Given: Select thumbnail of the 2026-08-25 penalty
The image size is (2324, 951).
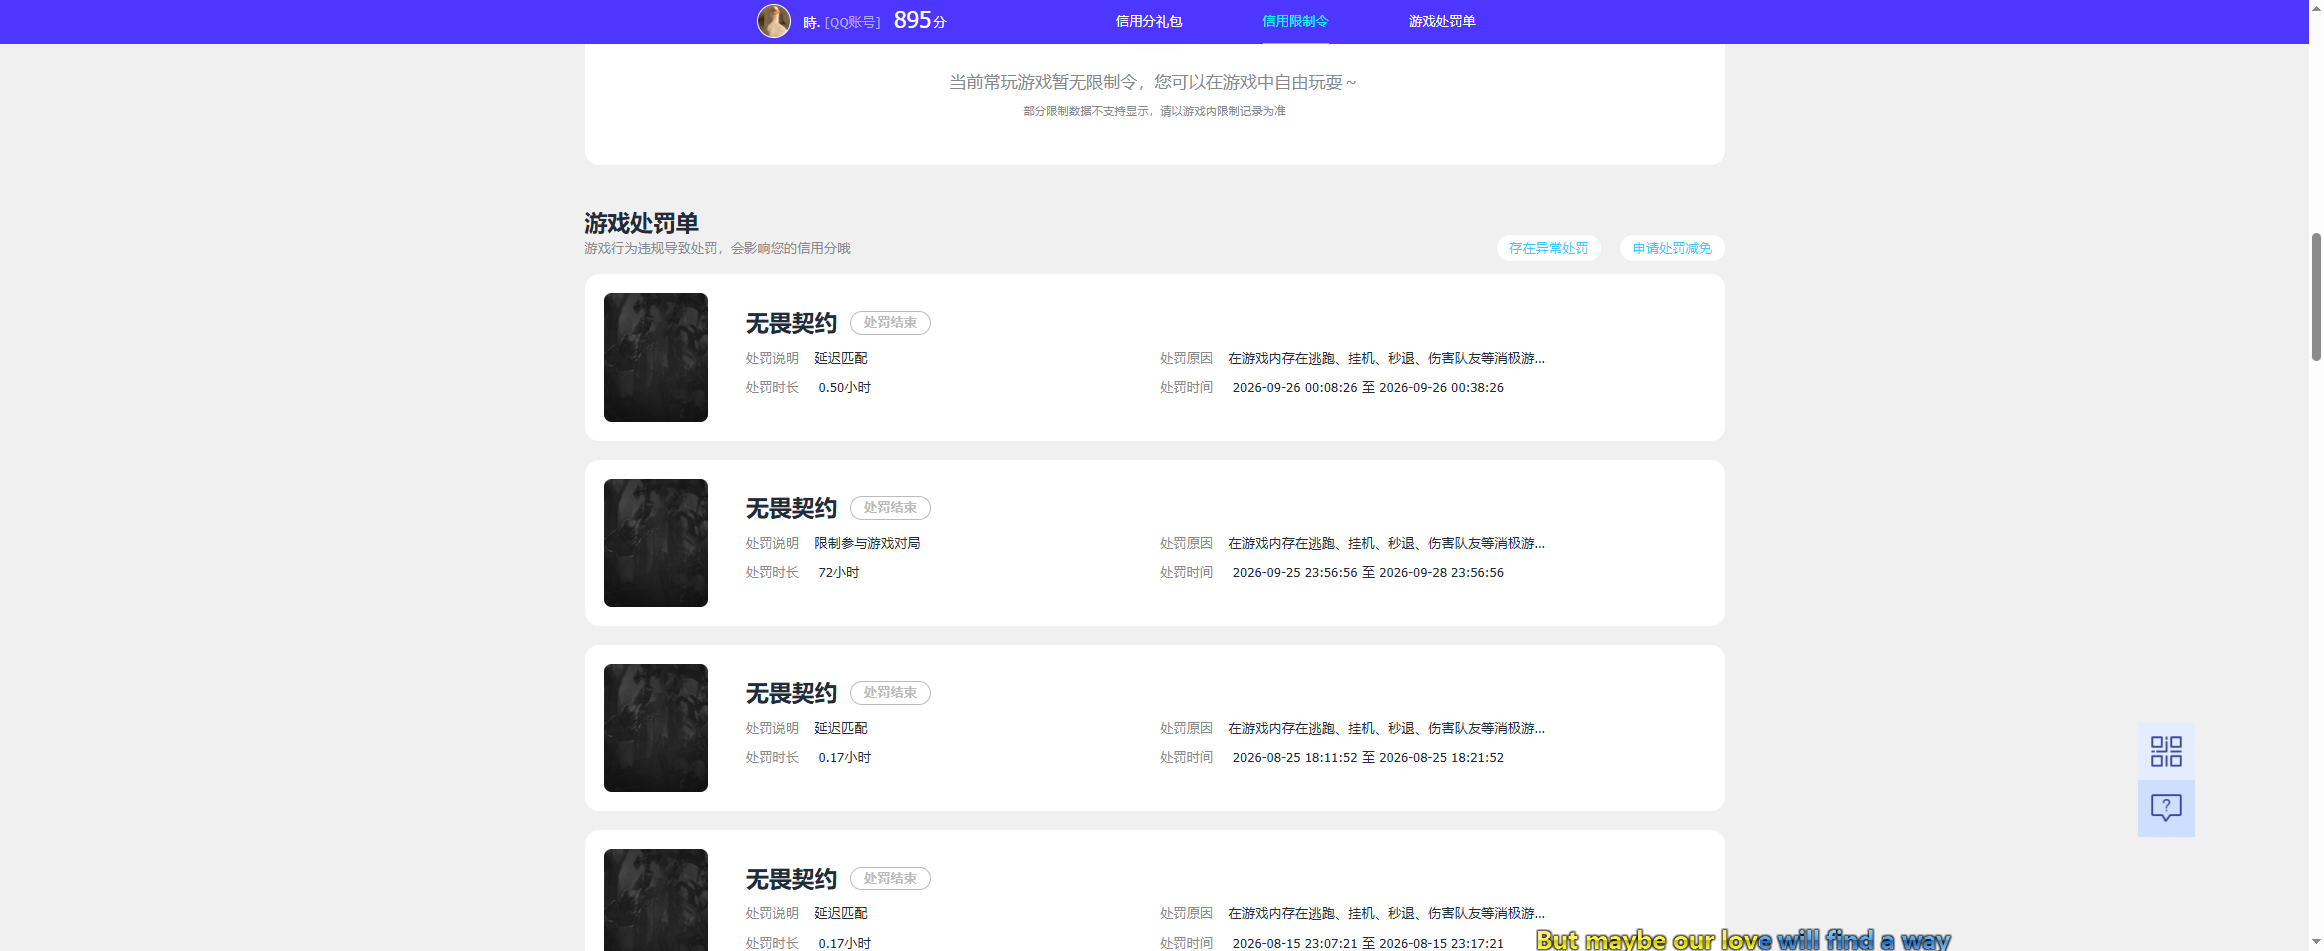Looking at the screenshot, I should (x=656, y=728).
